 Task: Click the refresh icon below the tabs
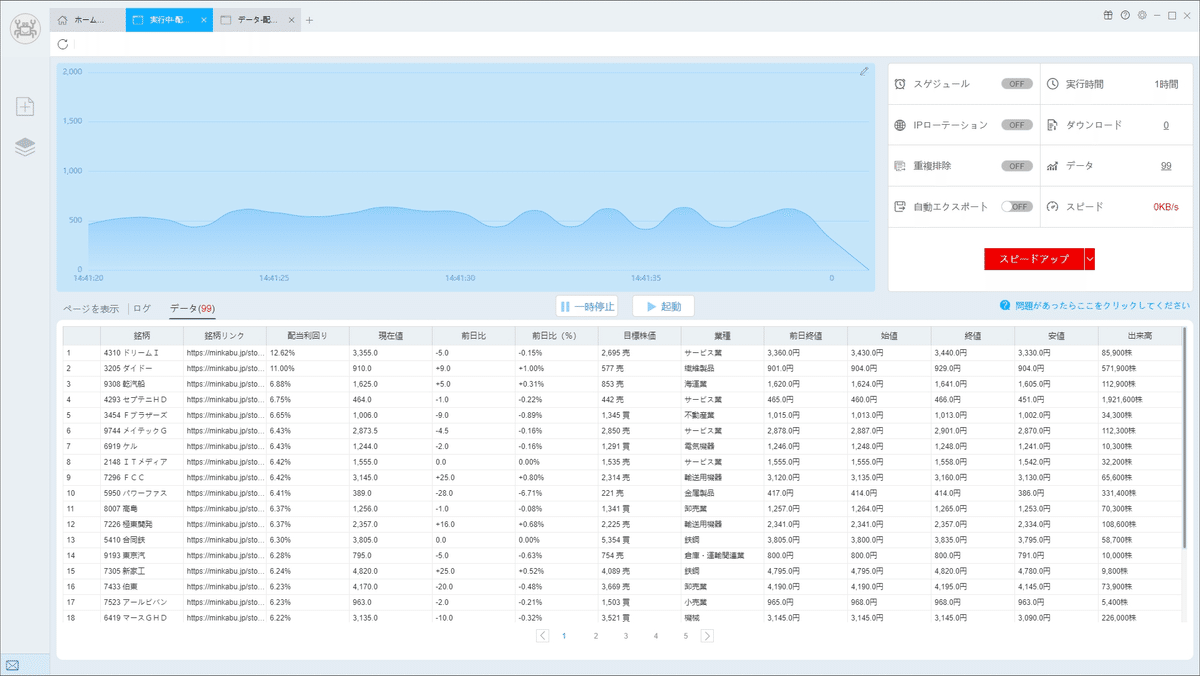64,44
